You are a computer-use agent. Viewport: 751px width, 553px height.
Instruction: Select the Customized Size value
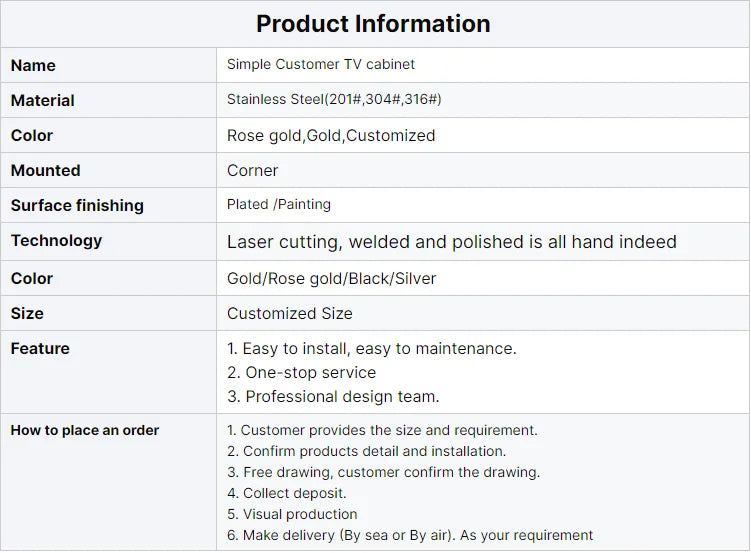[290, 313]
